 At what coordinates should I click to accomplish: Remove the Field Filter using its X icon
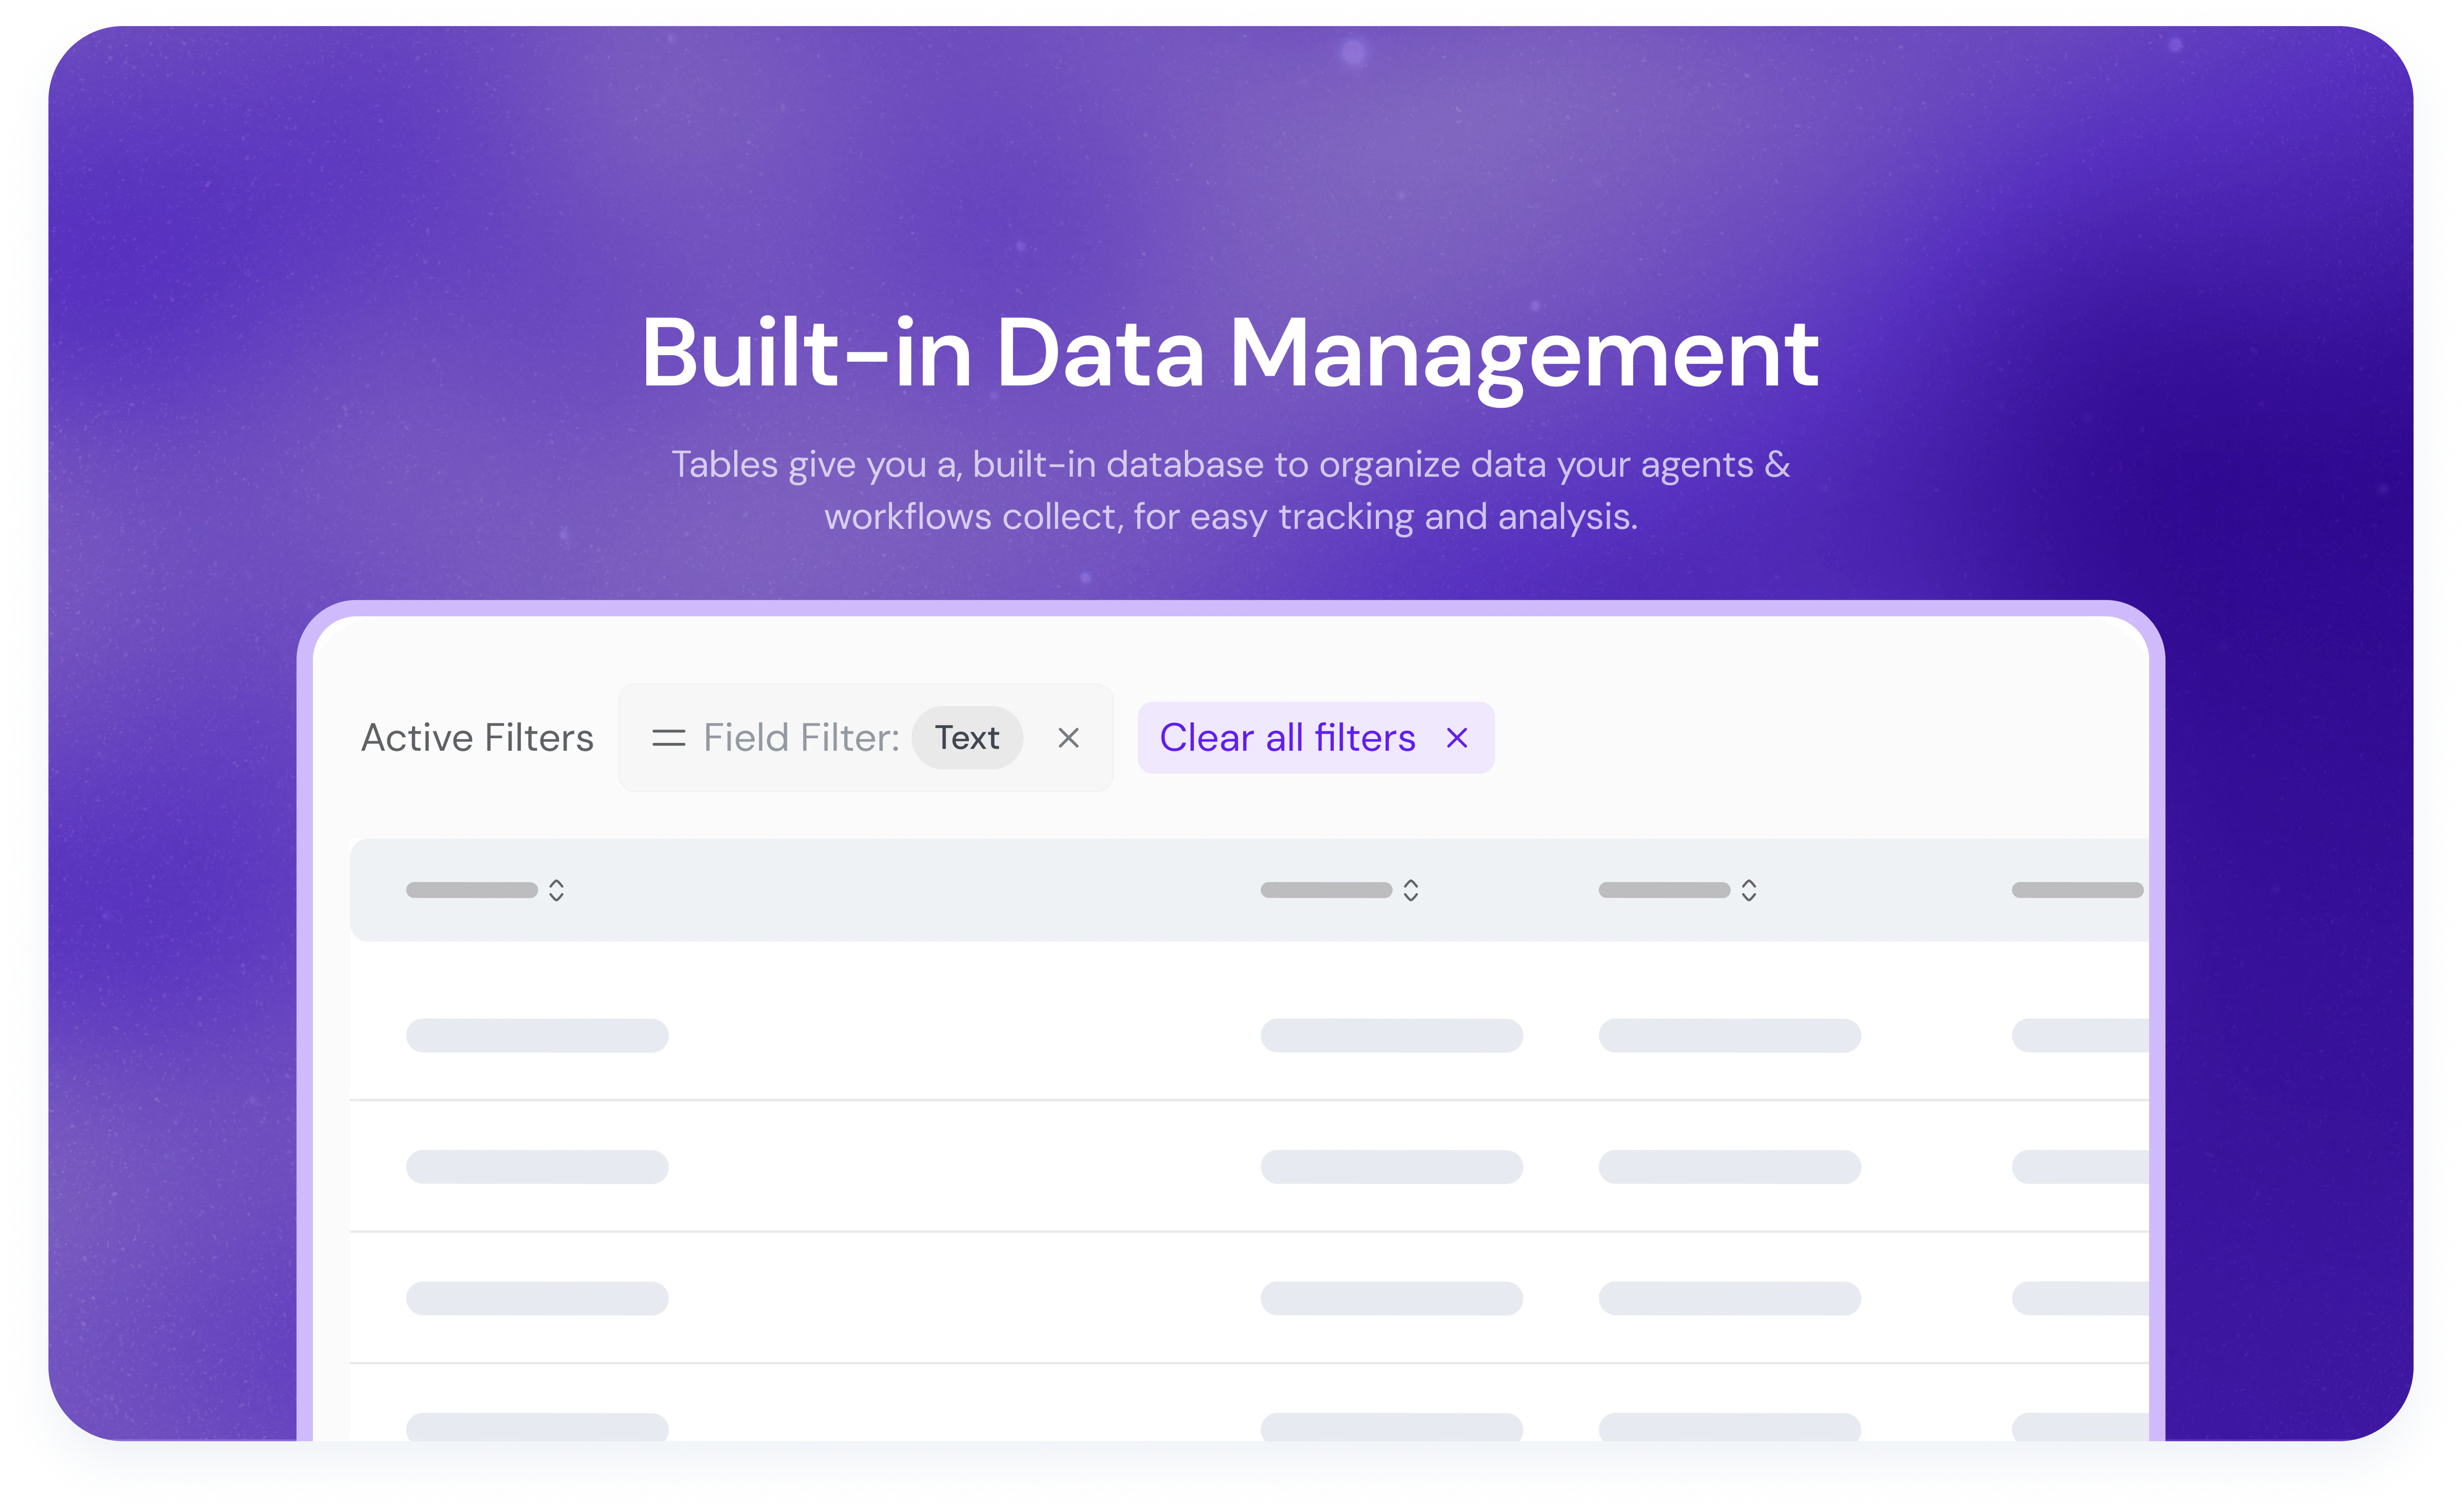point(1068,738)
